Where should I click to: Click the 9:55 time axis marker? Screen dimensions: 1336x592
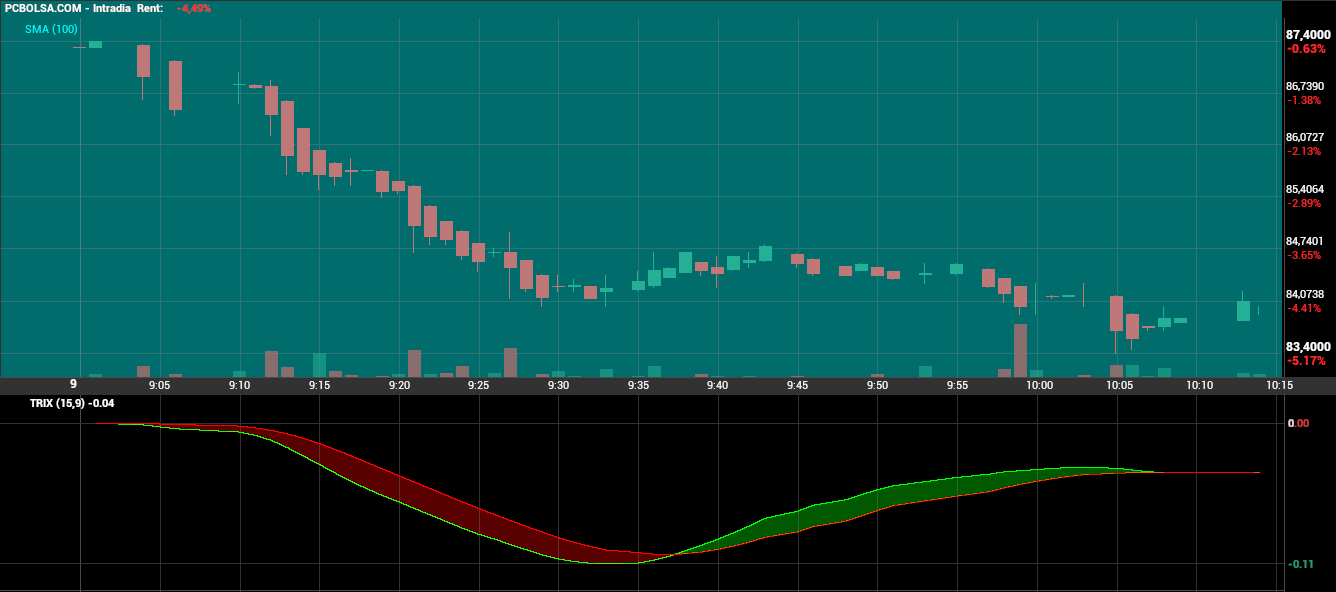[957, 385]
